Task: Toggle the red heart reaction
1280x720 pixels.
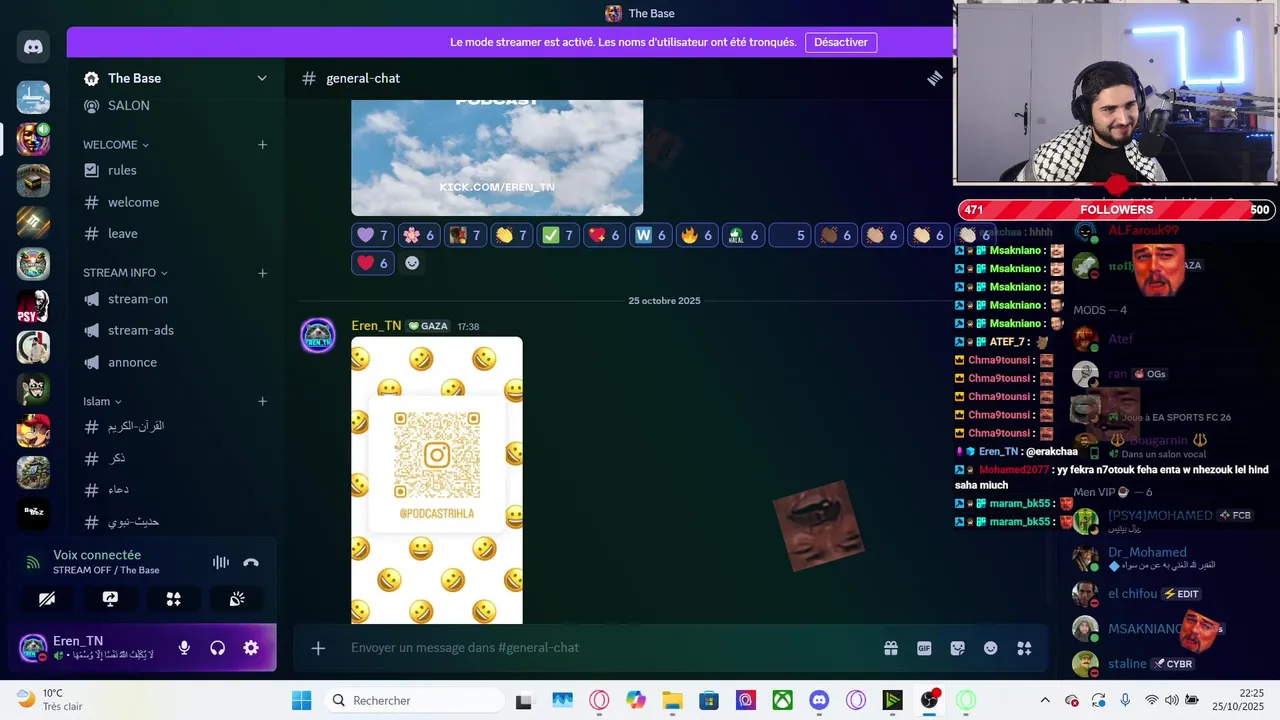Action: tap(373, 263)
